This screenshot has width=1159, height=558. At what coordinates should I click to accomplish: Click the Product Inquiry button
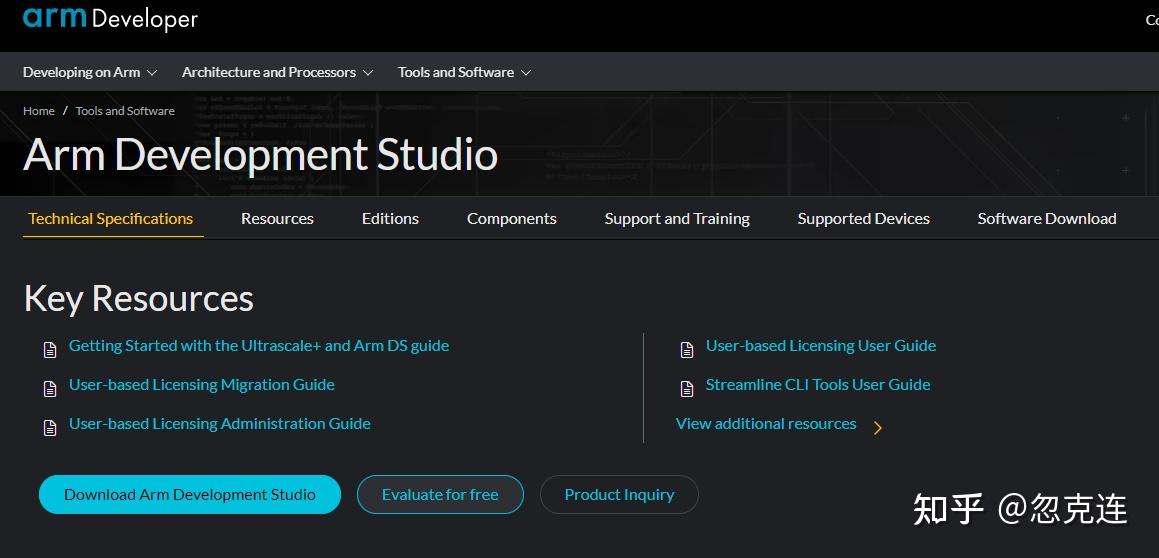pos(619,494)
